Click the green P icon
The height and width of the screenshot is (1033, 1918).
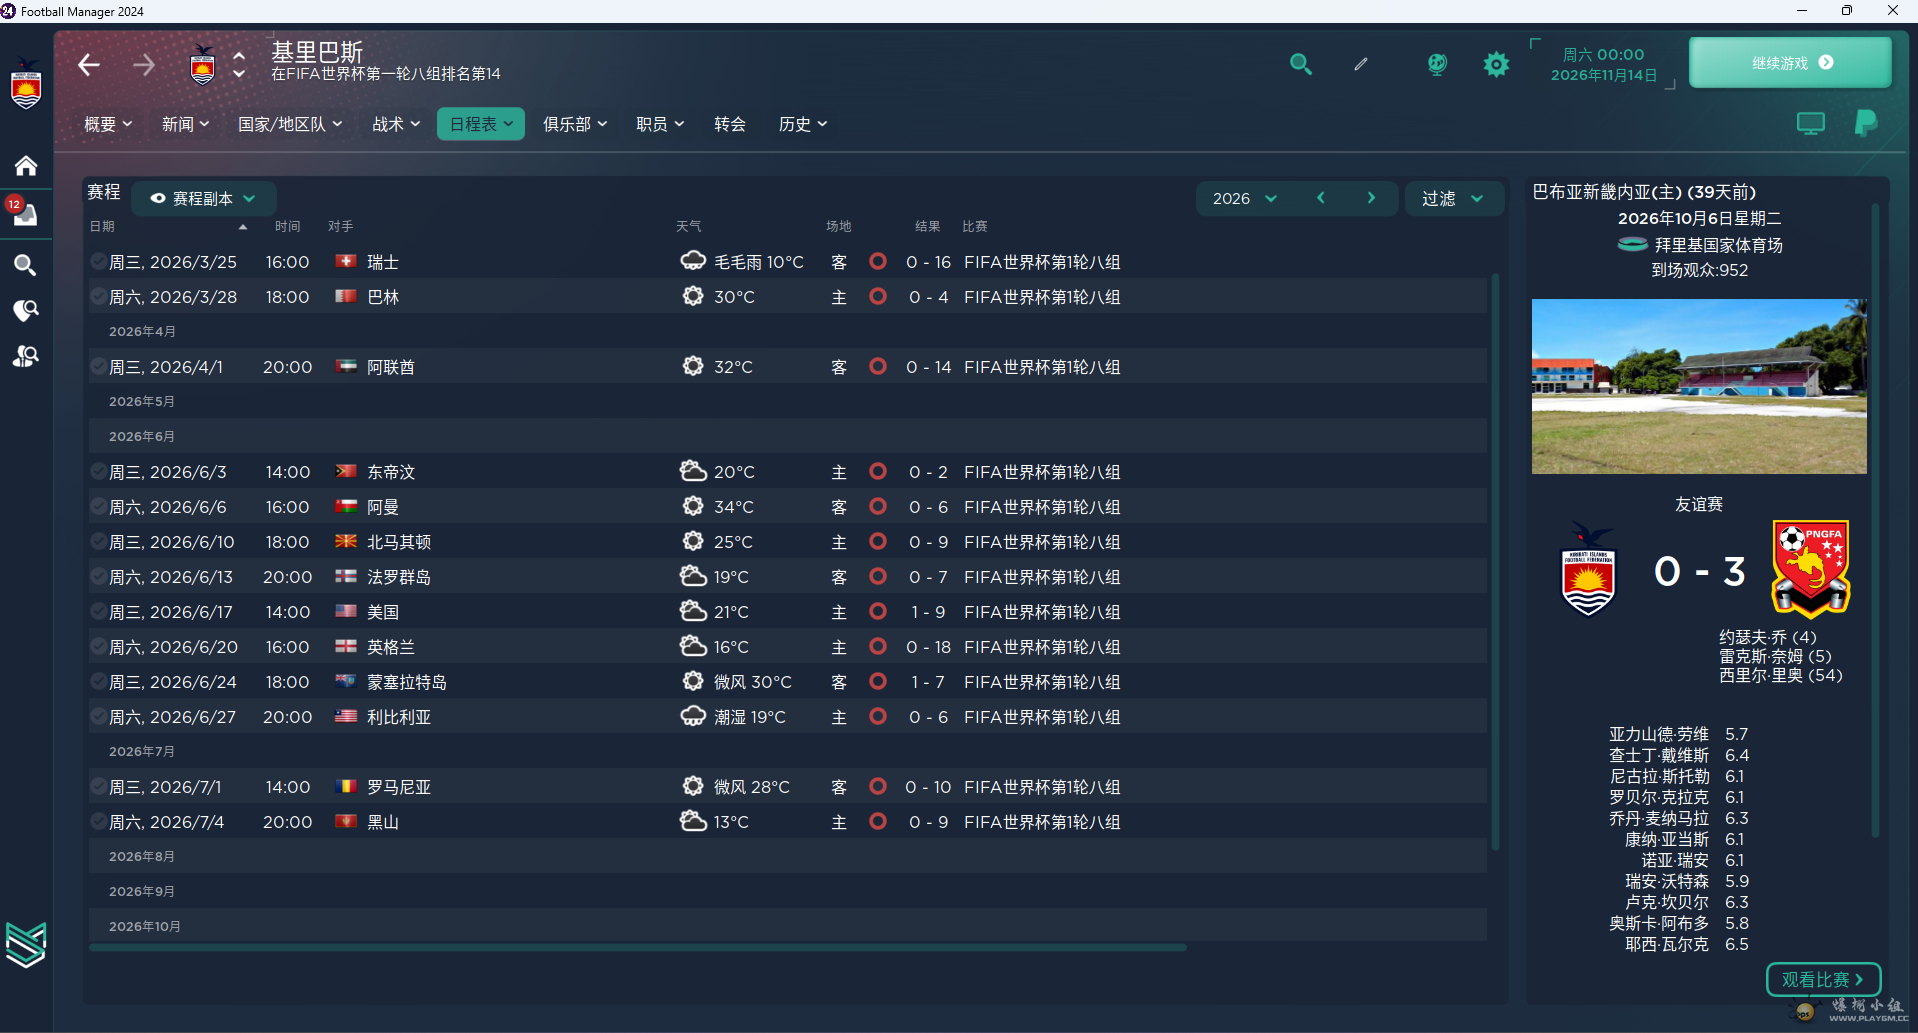[1866, 123]
